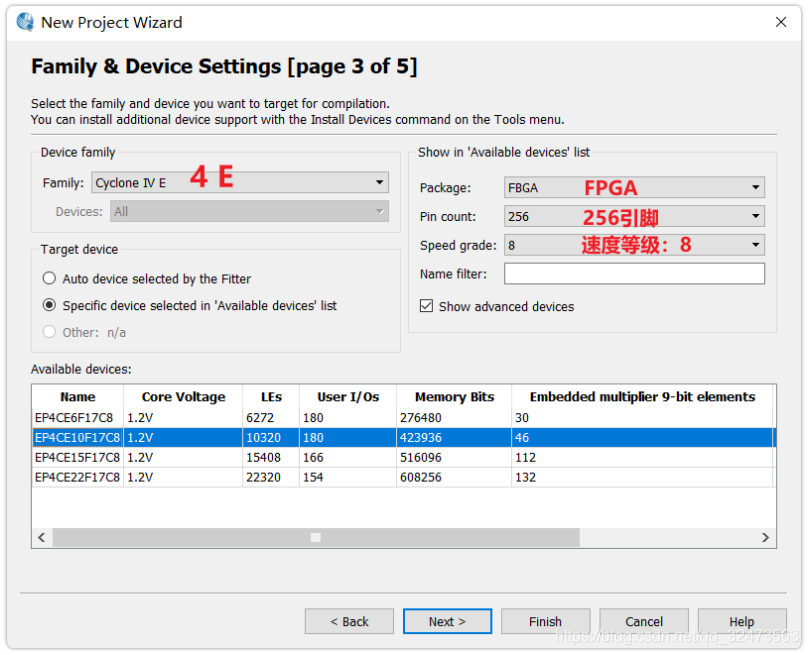Click the Finish button

click(x=545, y=621)
